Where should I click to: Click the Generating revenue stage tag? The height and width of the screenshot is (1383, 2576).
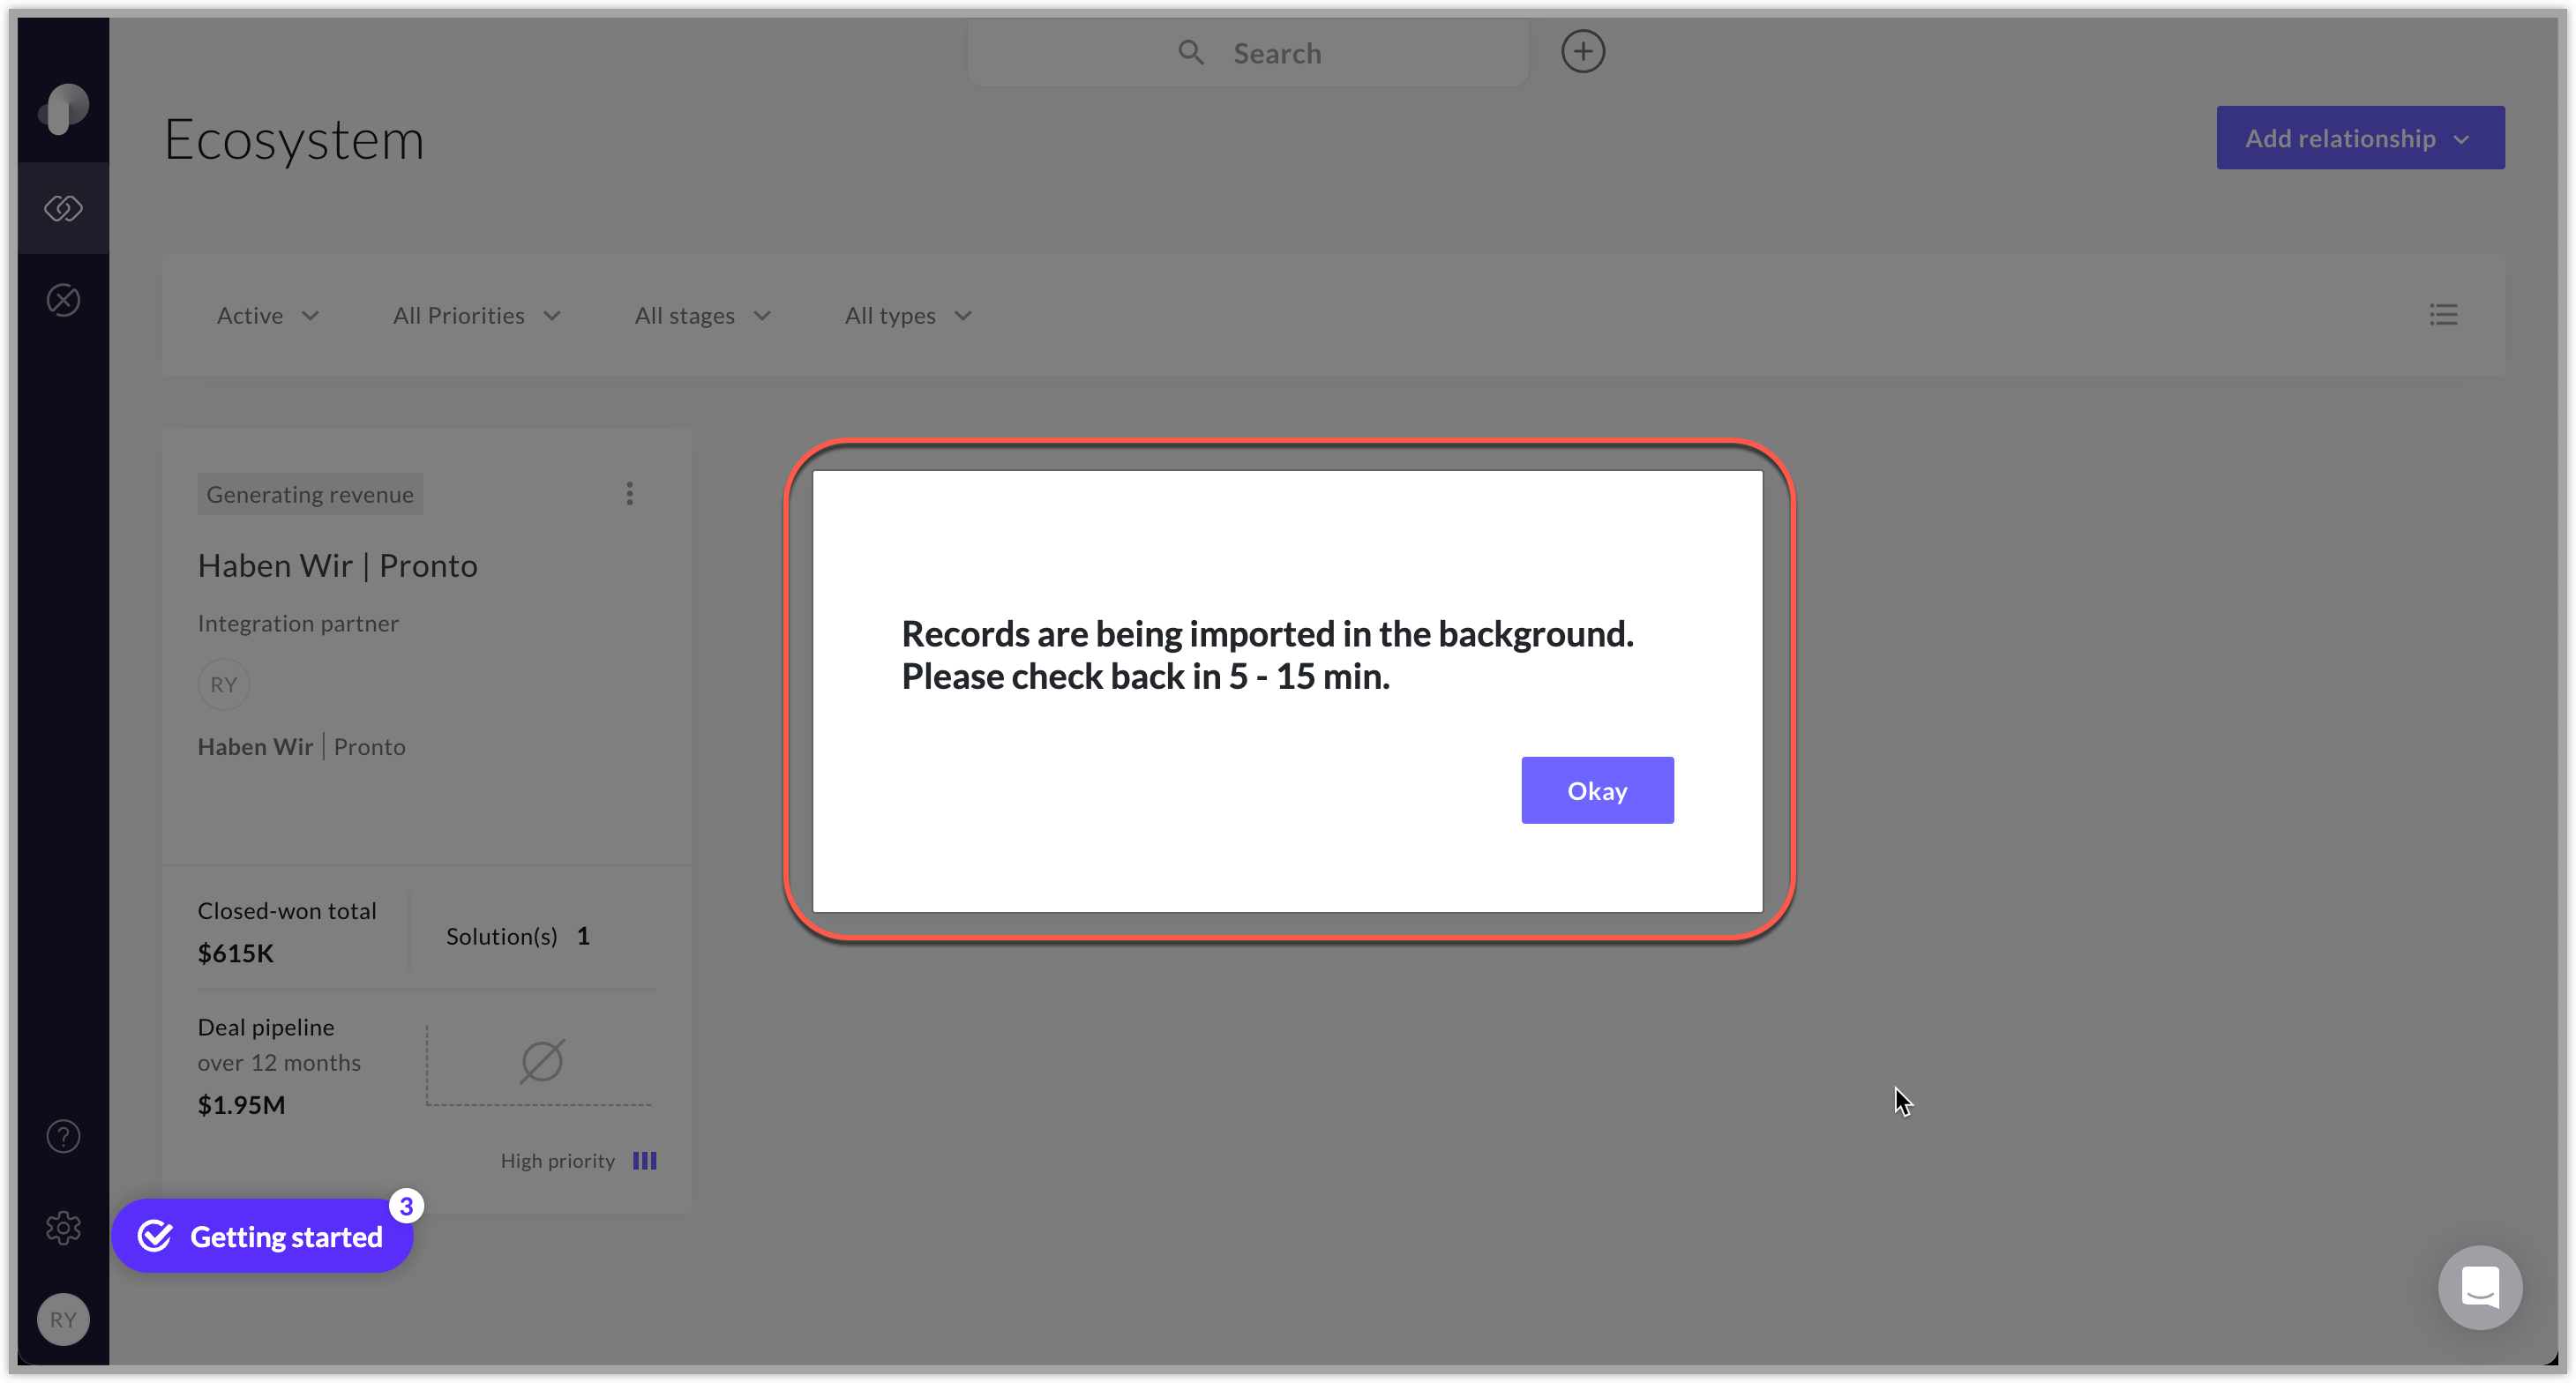click(310, 494)
